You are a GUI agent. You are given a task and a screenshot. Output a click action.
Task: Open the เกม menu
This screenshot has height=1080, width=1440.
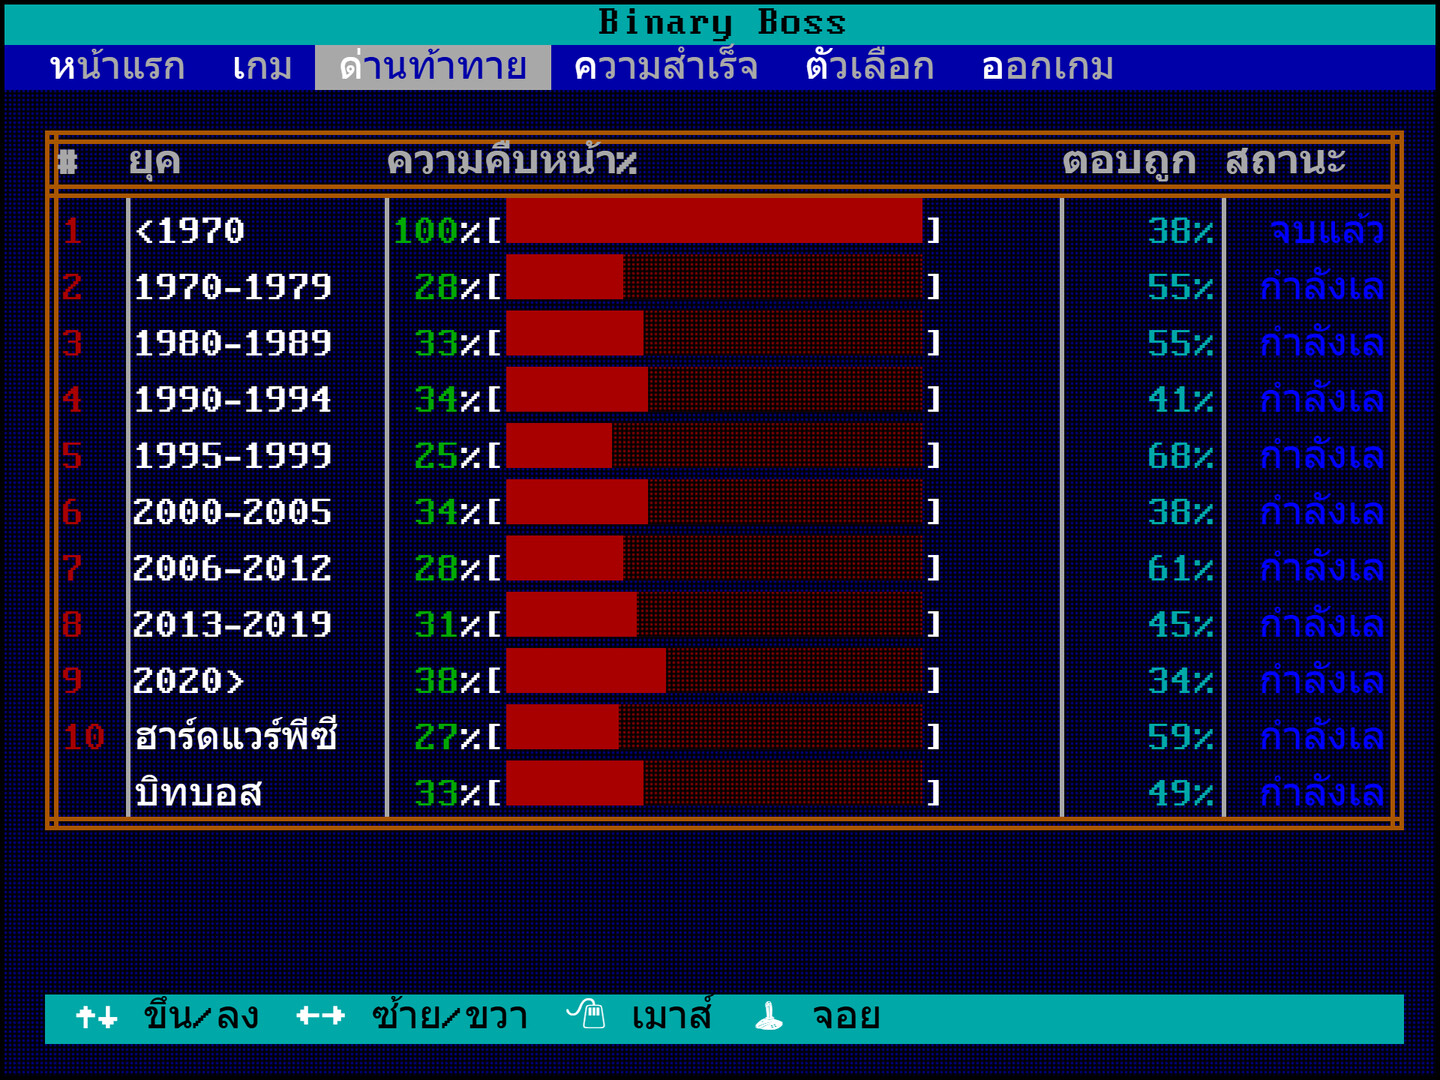tap(262, 67)
